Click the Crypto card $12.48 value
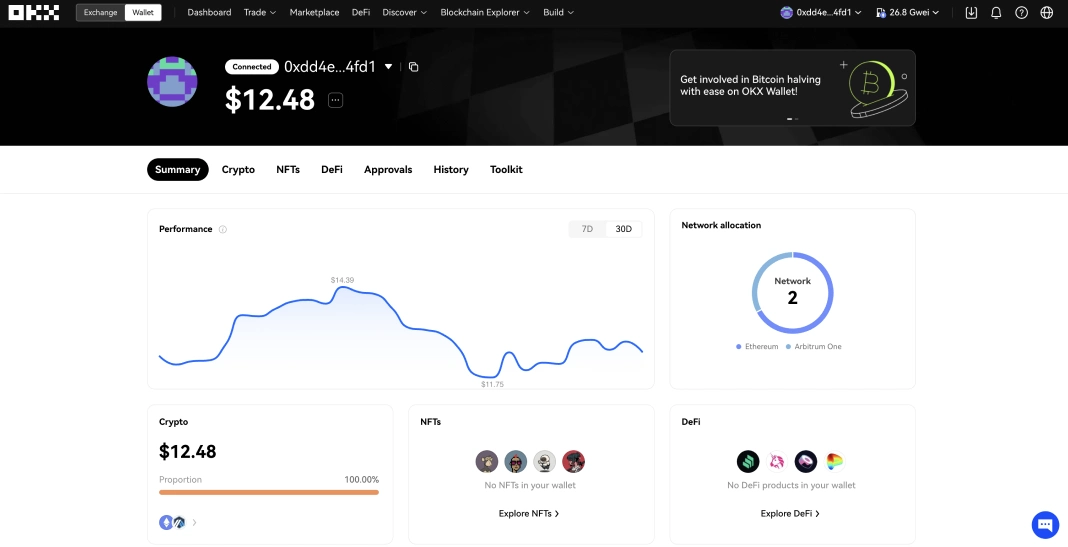 point(187,452)
